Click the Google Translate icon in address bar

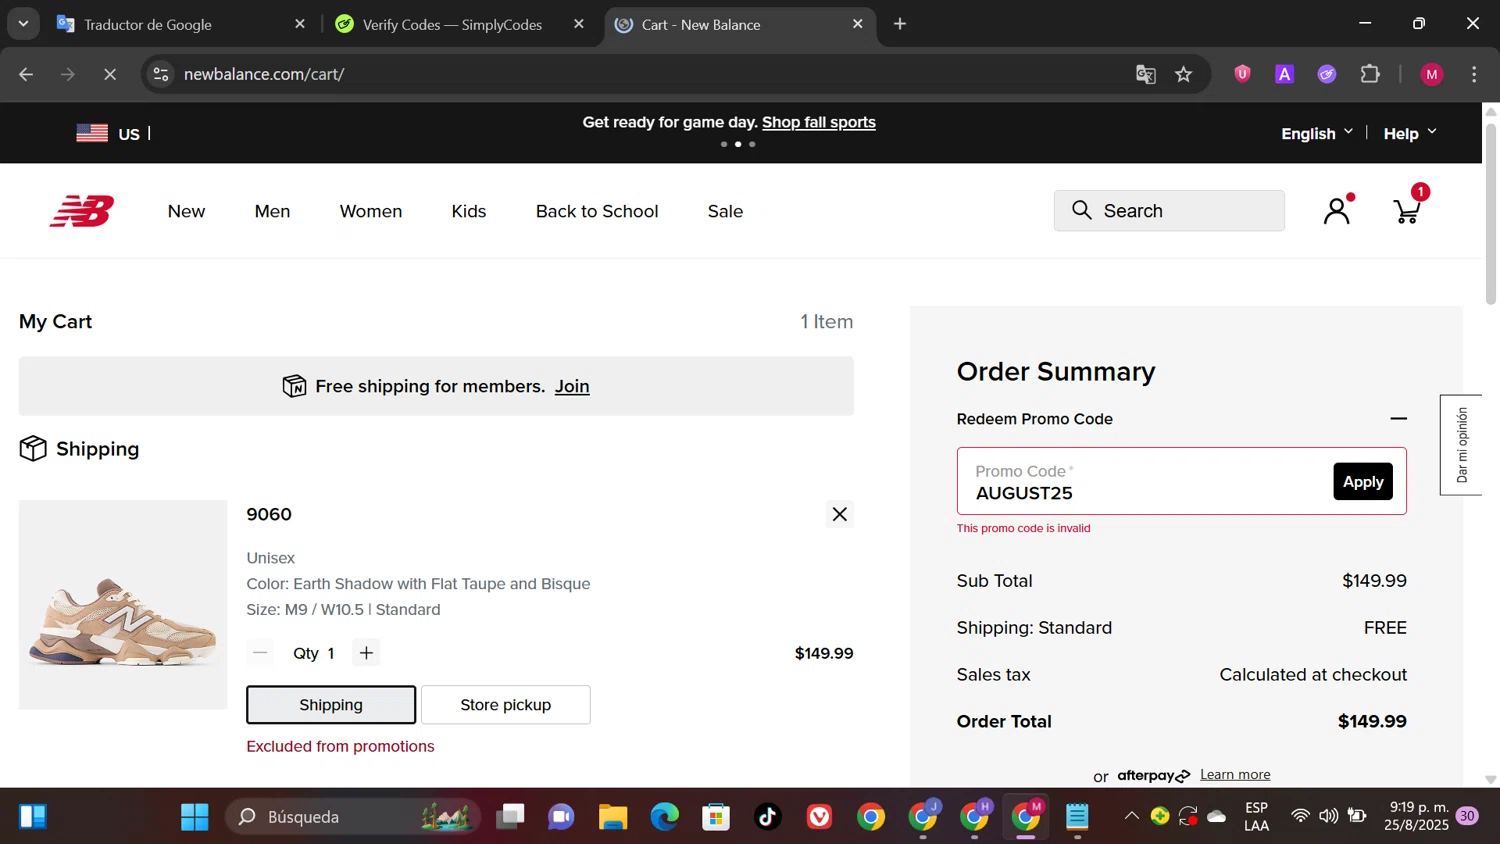pyautogui.click(x=1146, y=74)
